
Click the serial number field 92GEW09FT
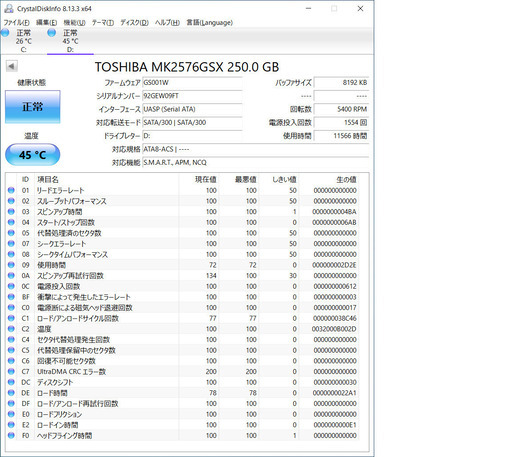click(192, 96)
